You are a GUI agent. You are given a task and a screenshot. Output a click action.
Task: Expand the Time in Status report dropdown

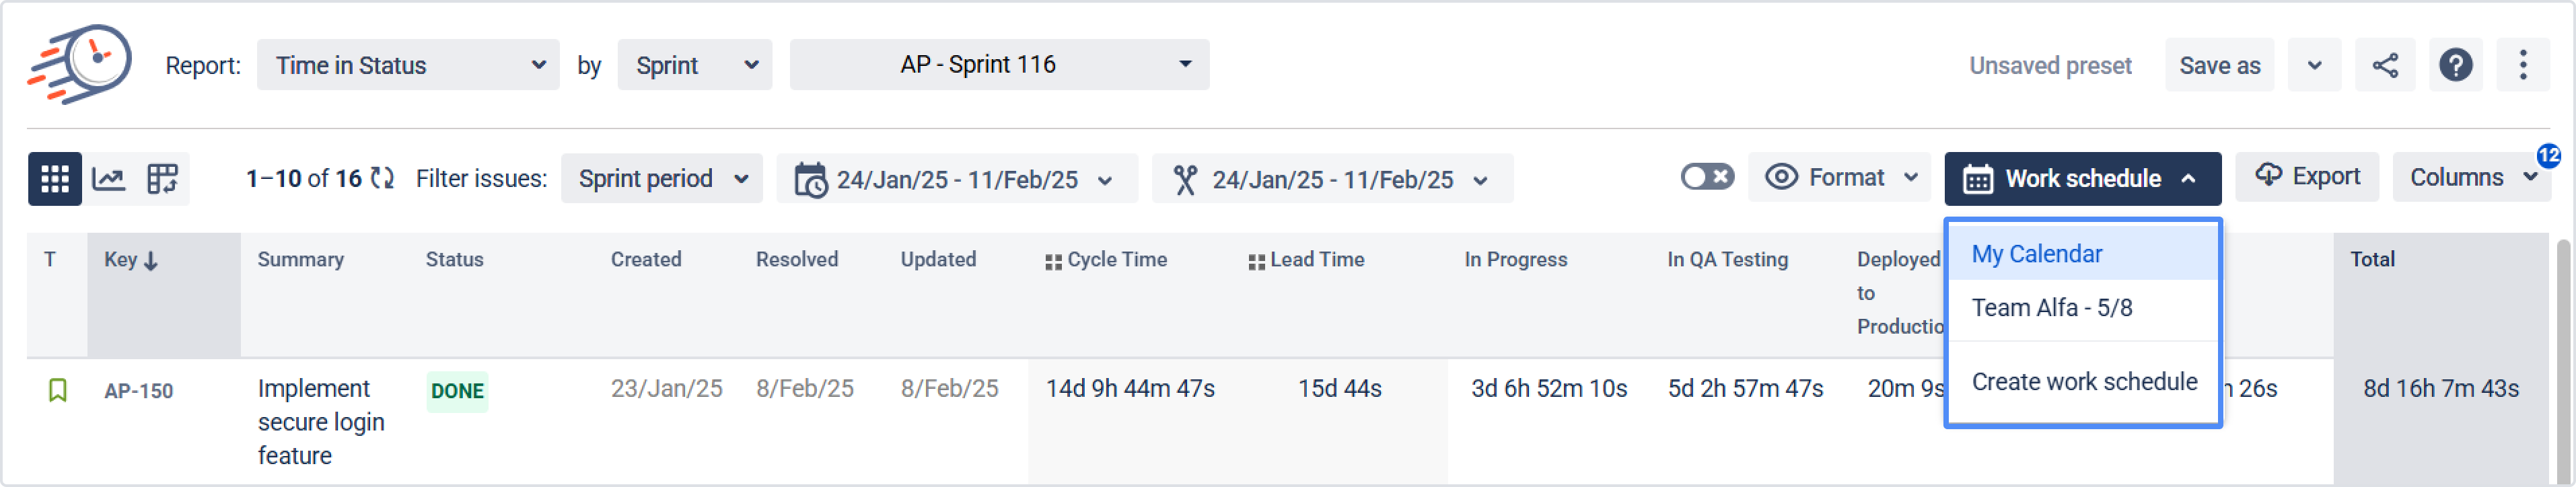(408, 66)
